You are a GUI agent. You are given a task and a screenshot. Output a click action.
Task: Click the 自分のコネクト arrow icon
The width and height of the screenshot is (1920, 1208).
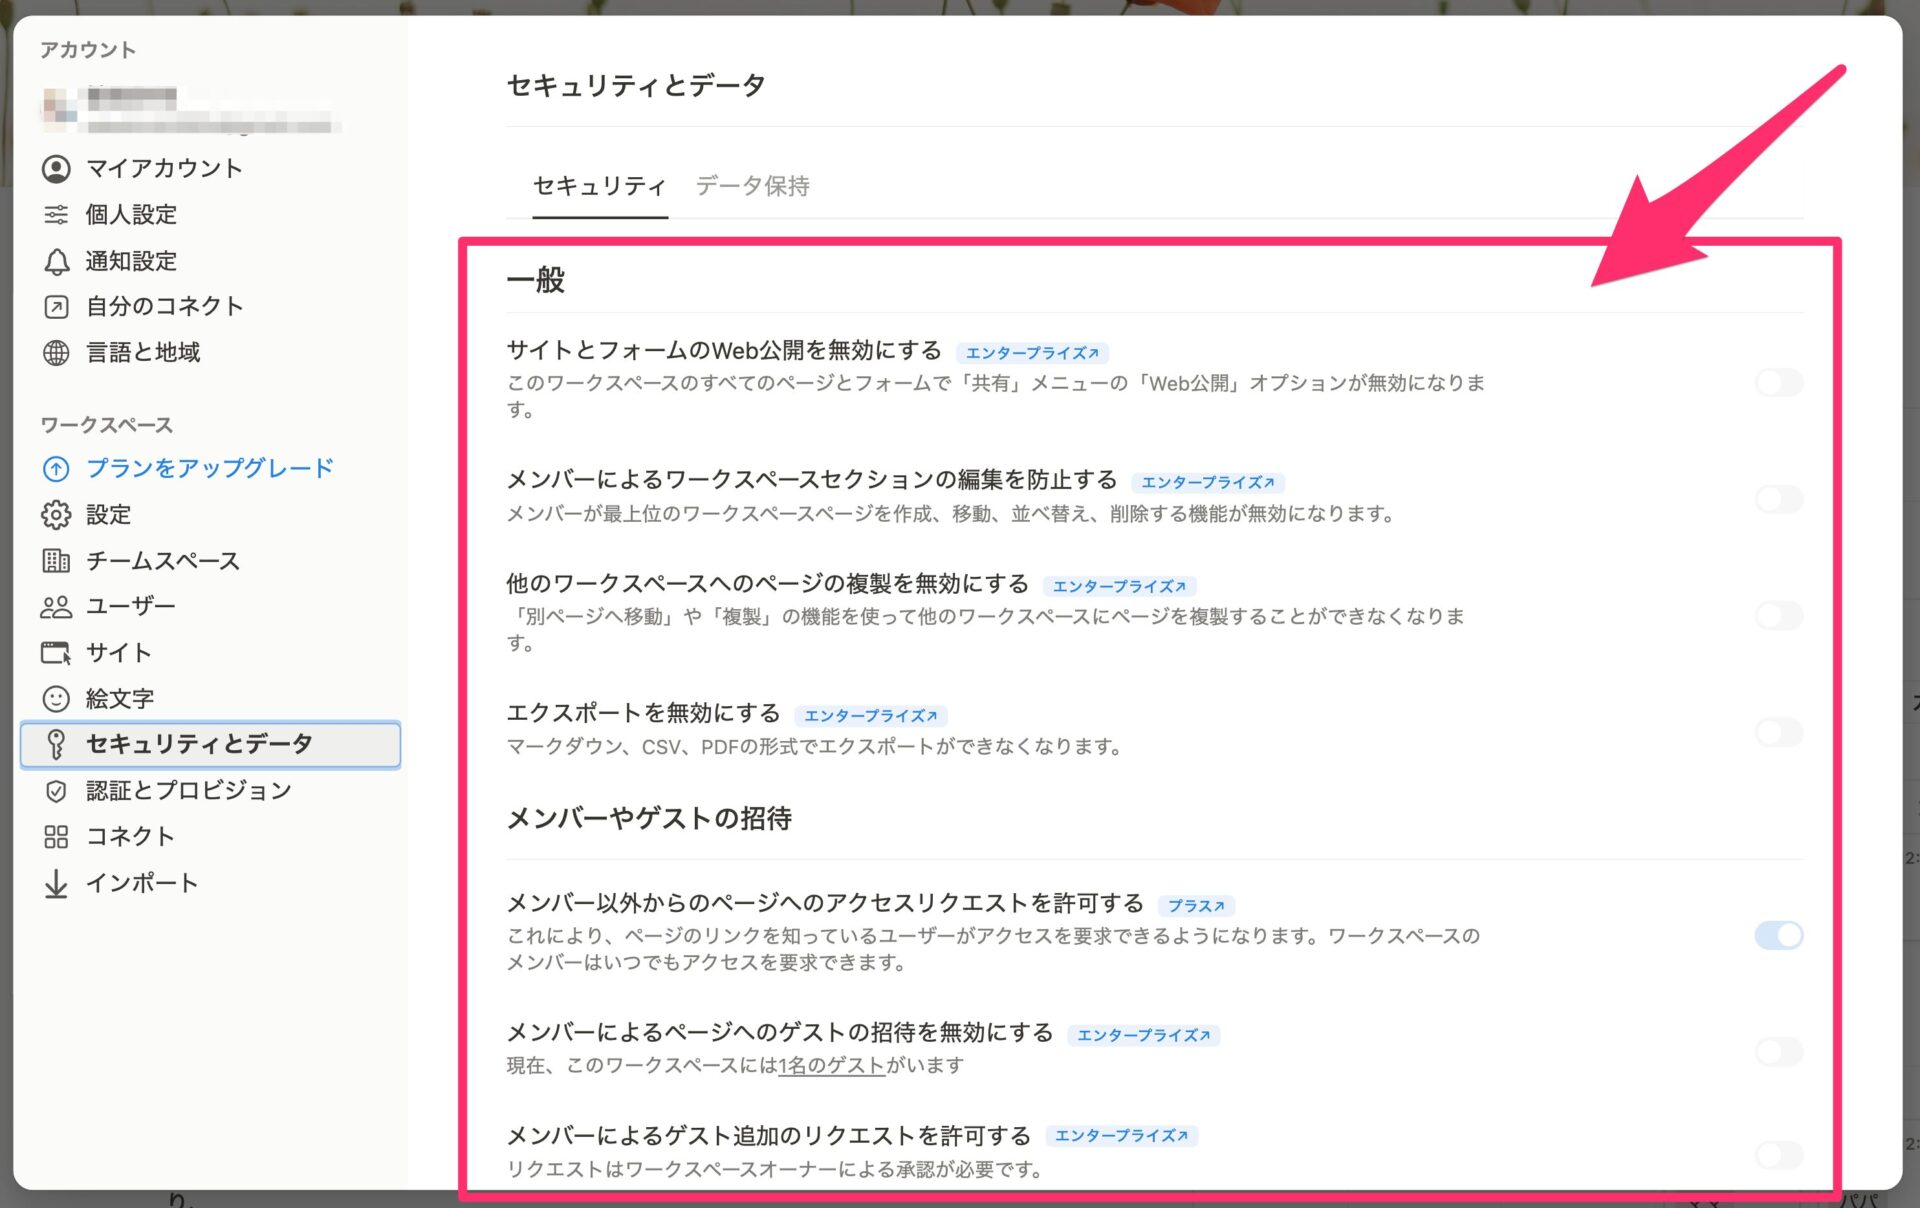(57, 306)
